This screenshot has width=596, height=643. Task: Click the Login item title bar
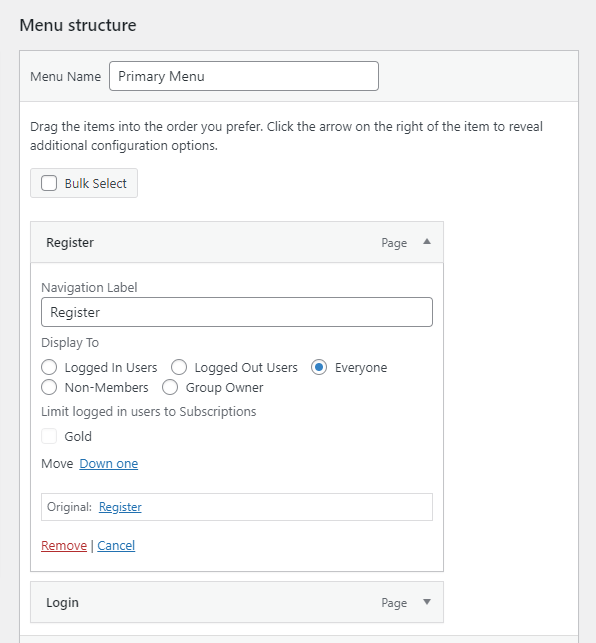[237, 602]
